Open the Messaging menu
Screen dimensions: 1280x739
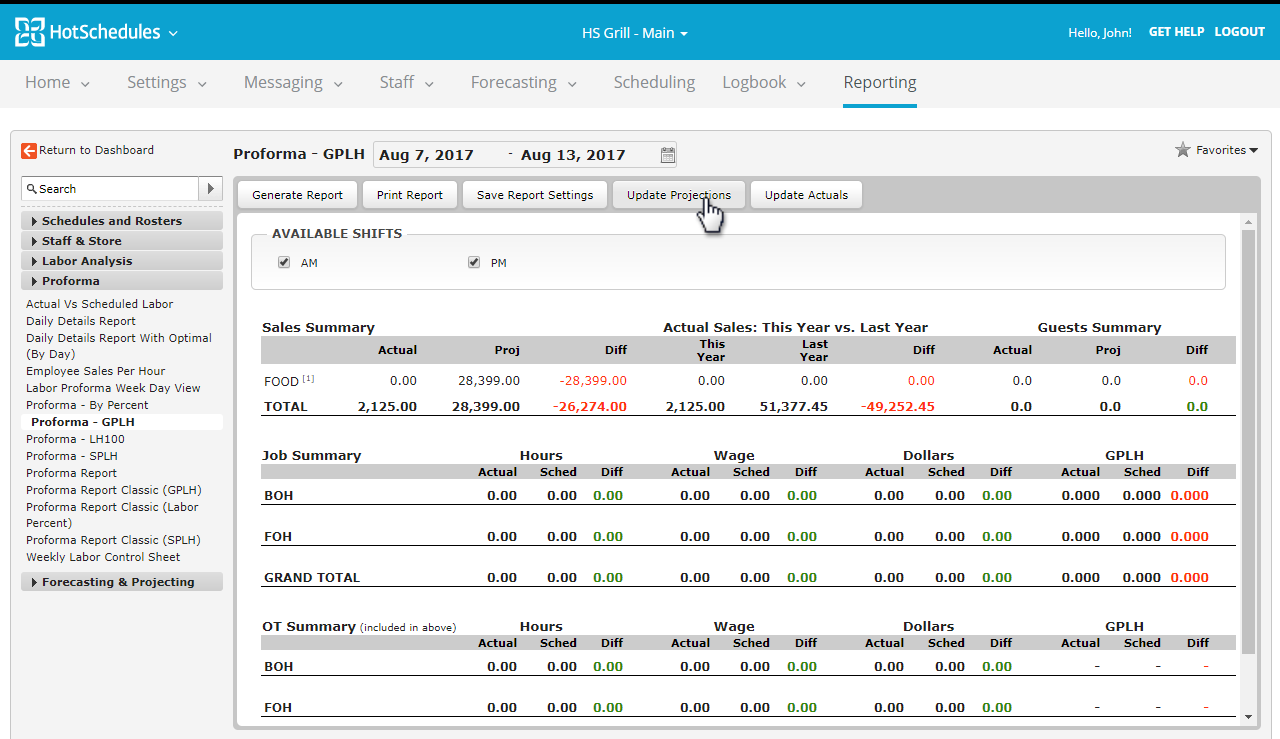click(x=294, y=83)
